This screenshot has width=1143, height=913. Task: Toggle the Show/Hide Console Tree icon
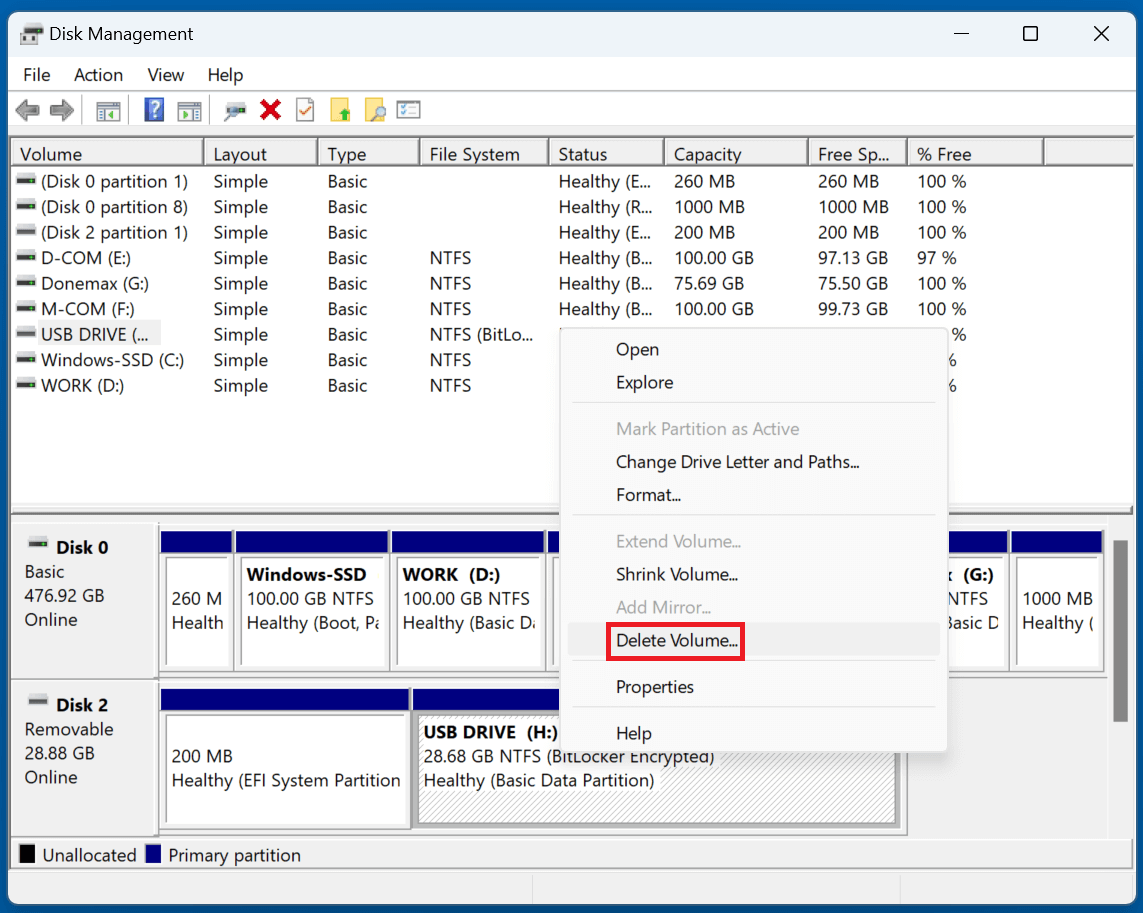(x=107, y=110)
